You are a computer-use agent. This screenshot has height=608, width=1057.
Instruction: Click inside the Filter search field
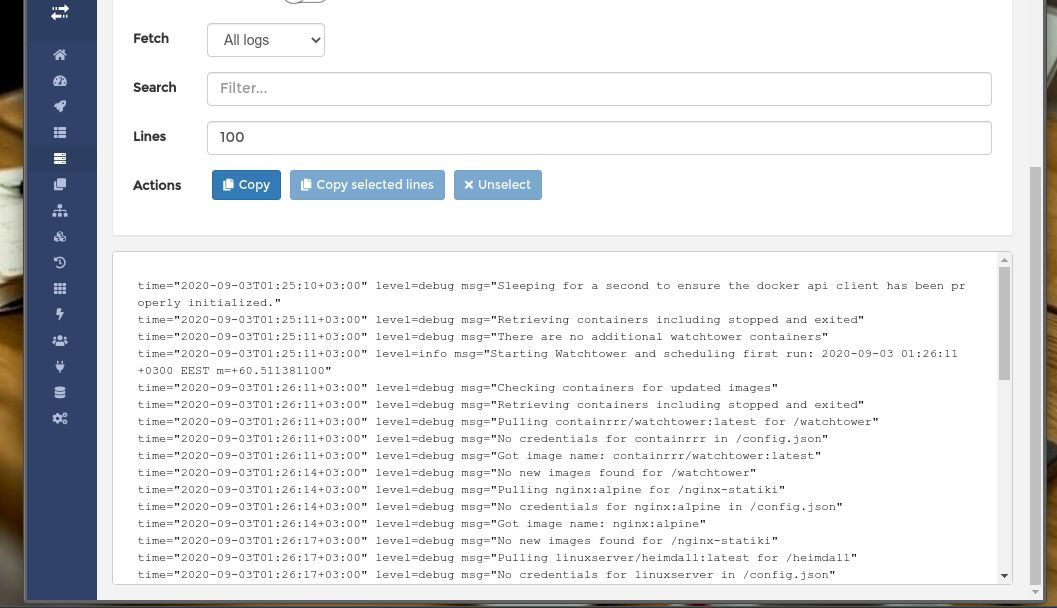coord(598,88)
